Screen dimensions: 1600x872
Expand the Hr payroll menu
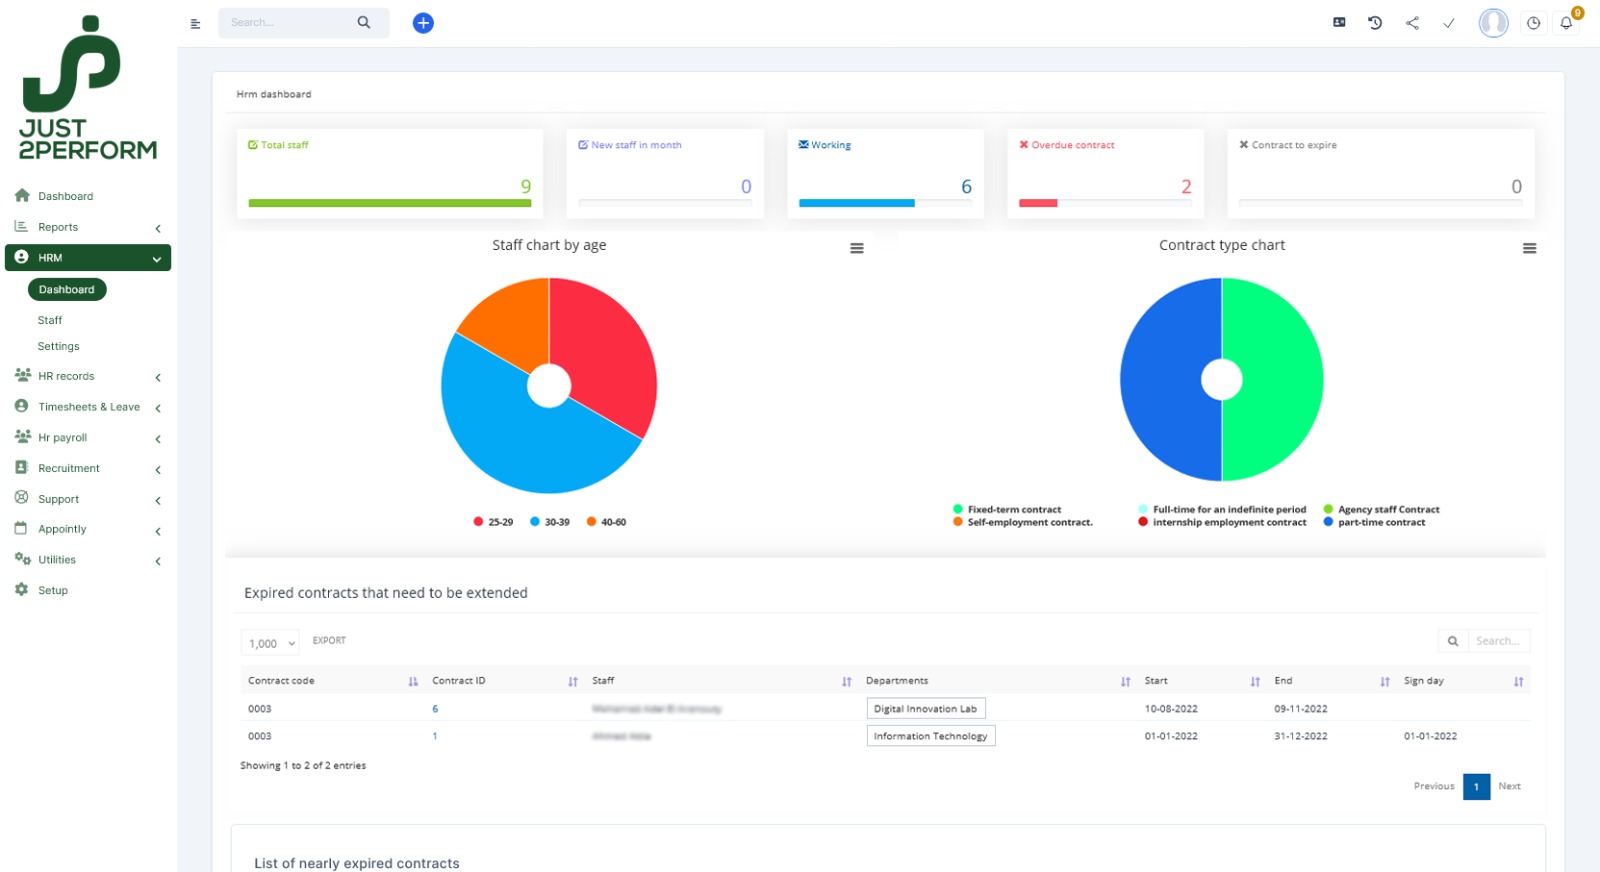point(88,438)
